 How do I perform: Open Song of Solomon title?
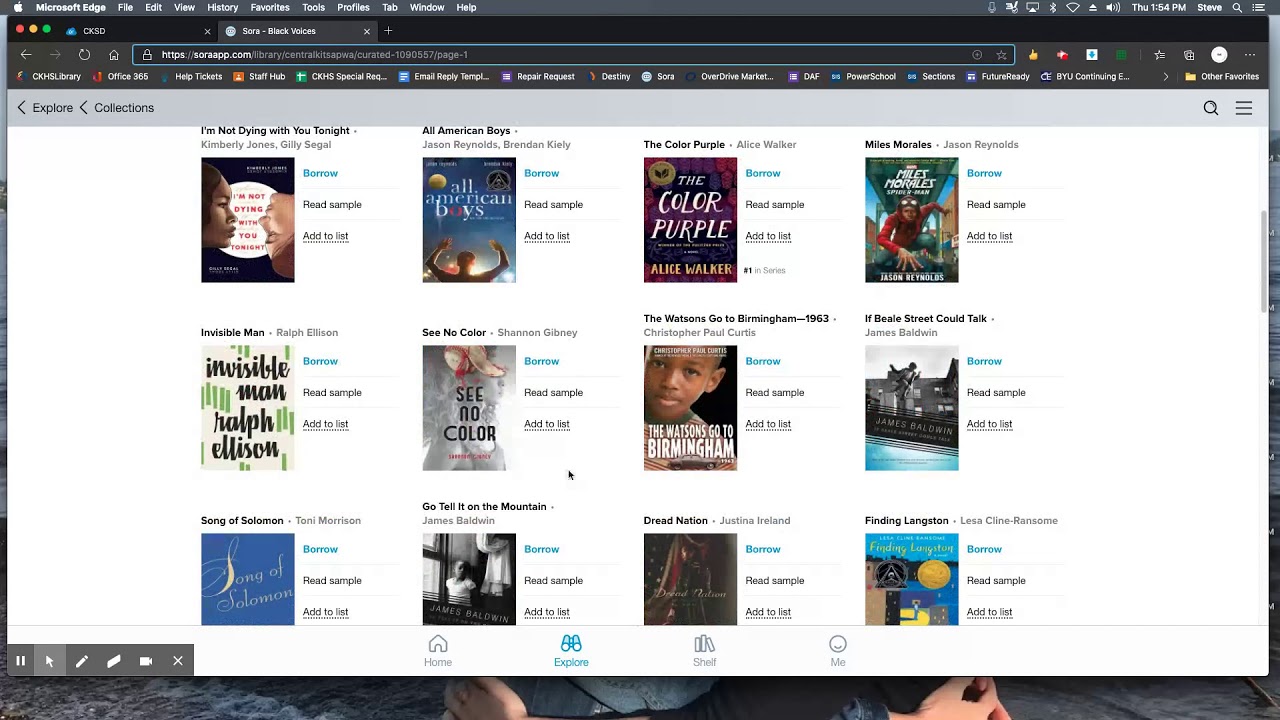tap(242, 521)
